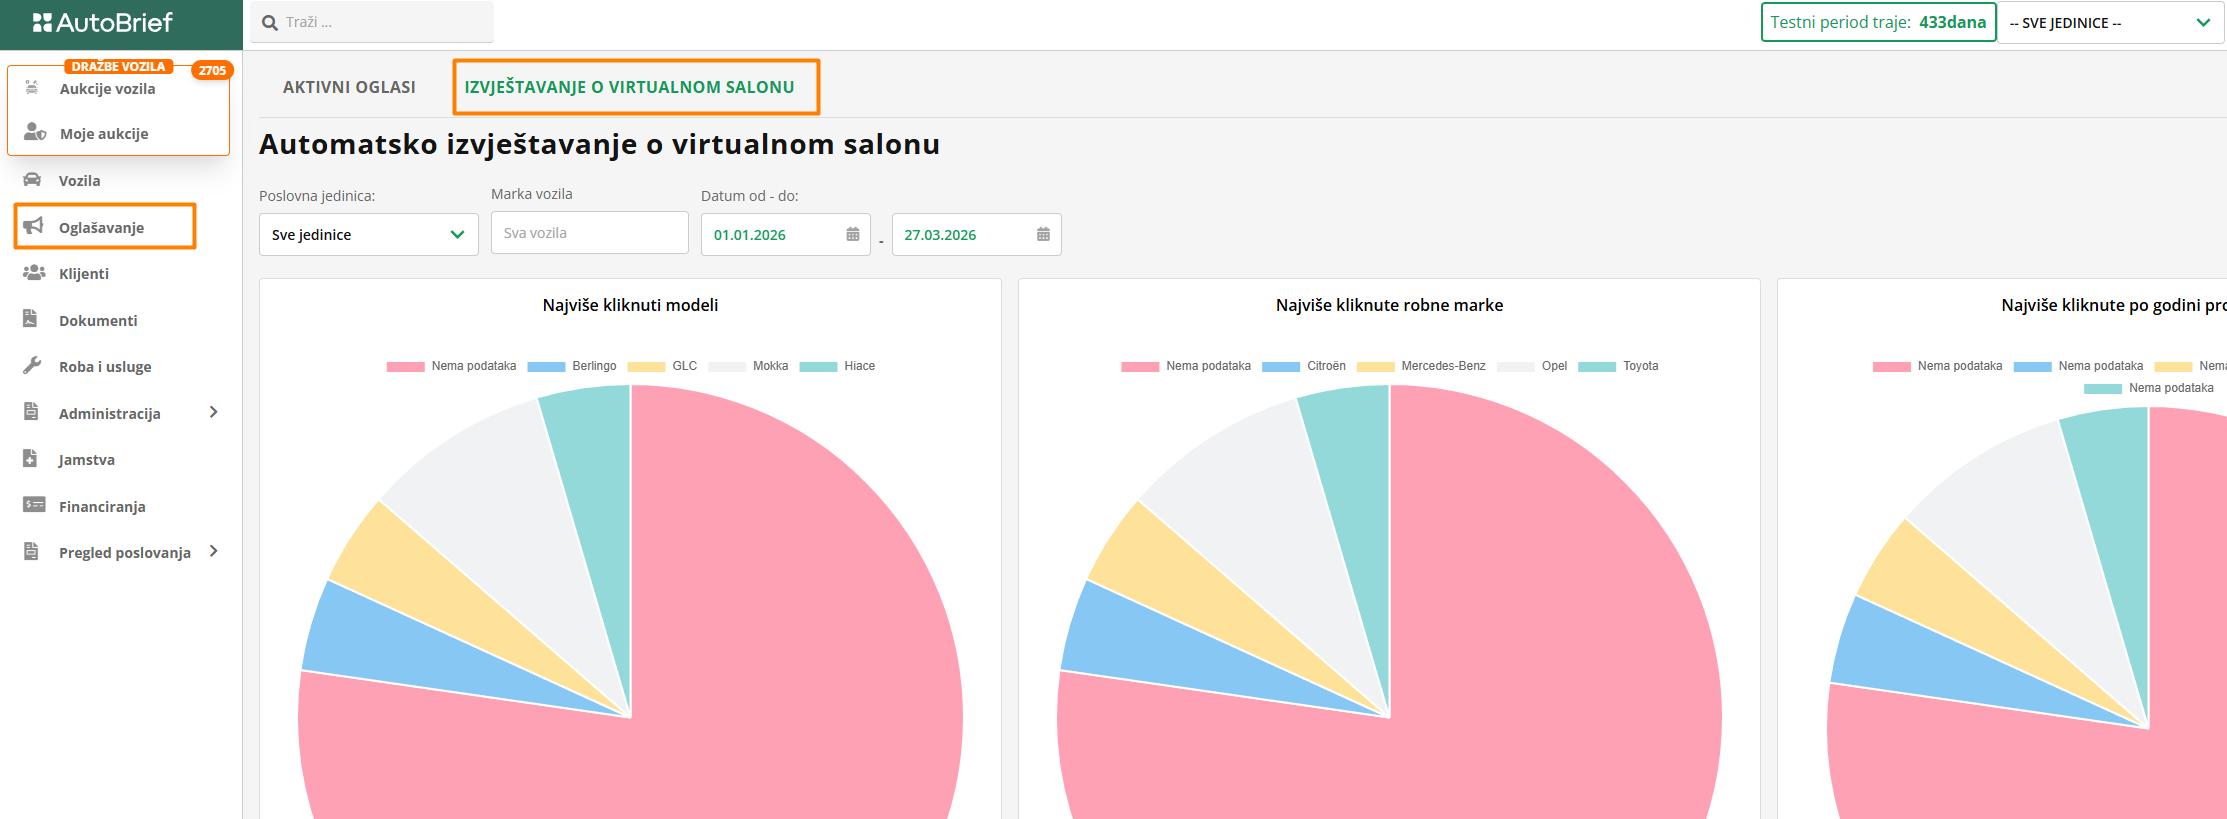Open Financiranja from sidebar
The width and height of the screenshot is (2227, 819).
point(102,506)
